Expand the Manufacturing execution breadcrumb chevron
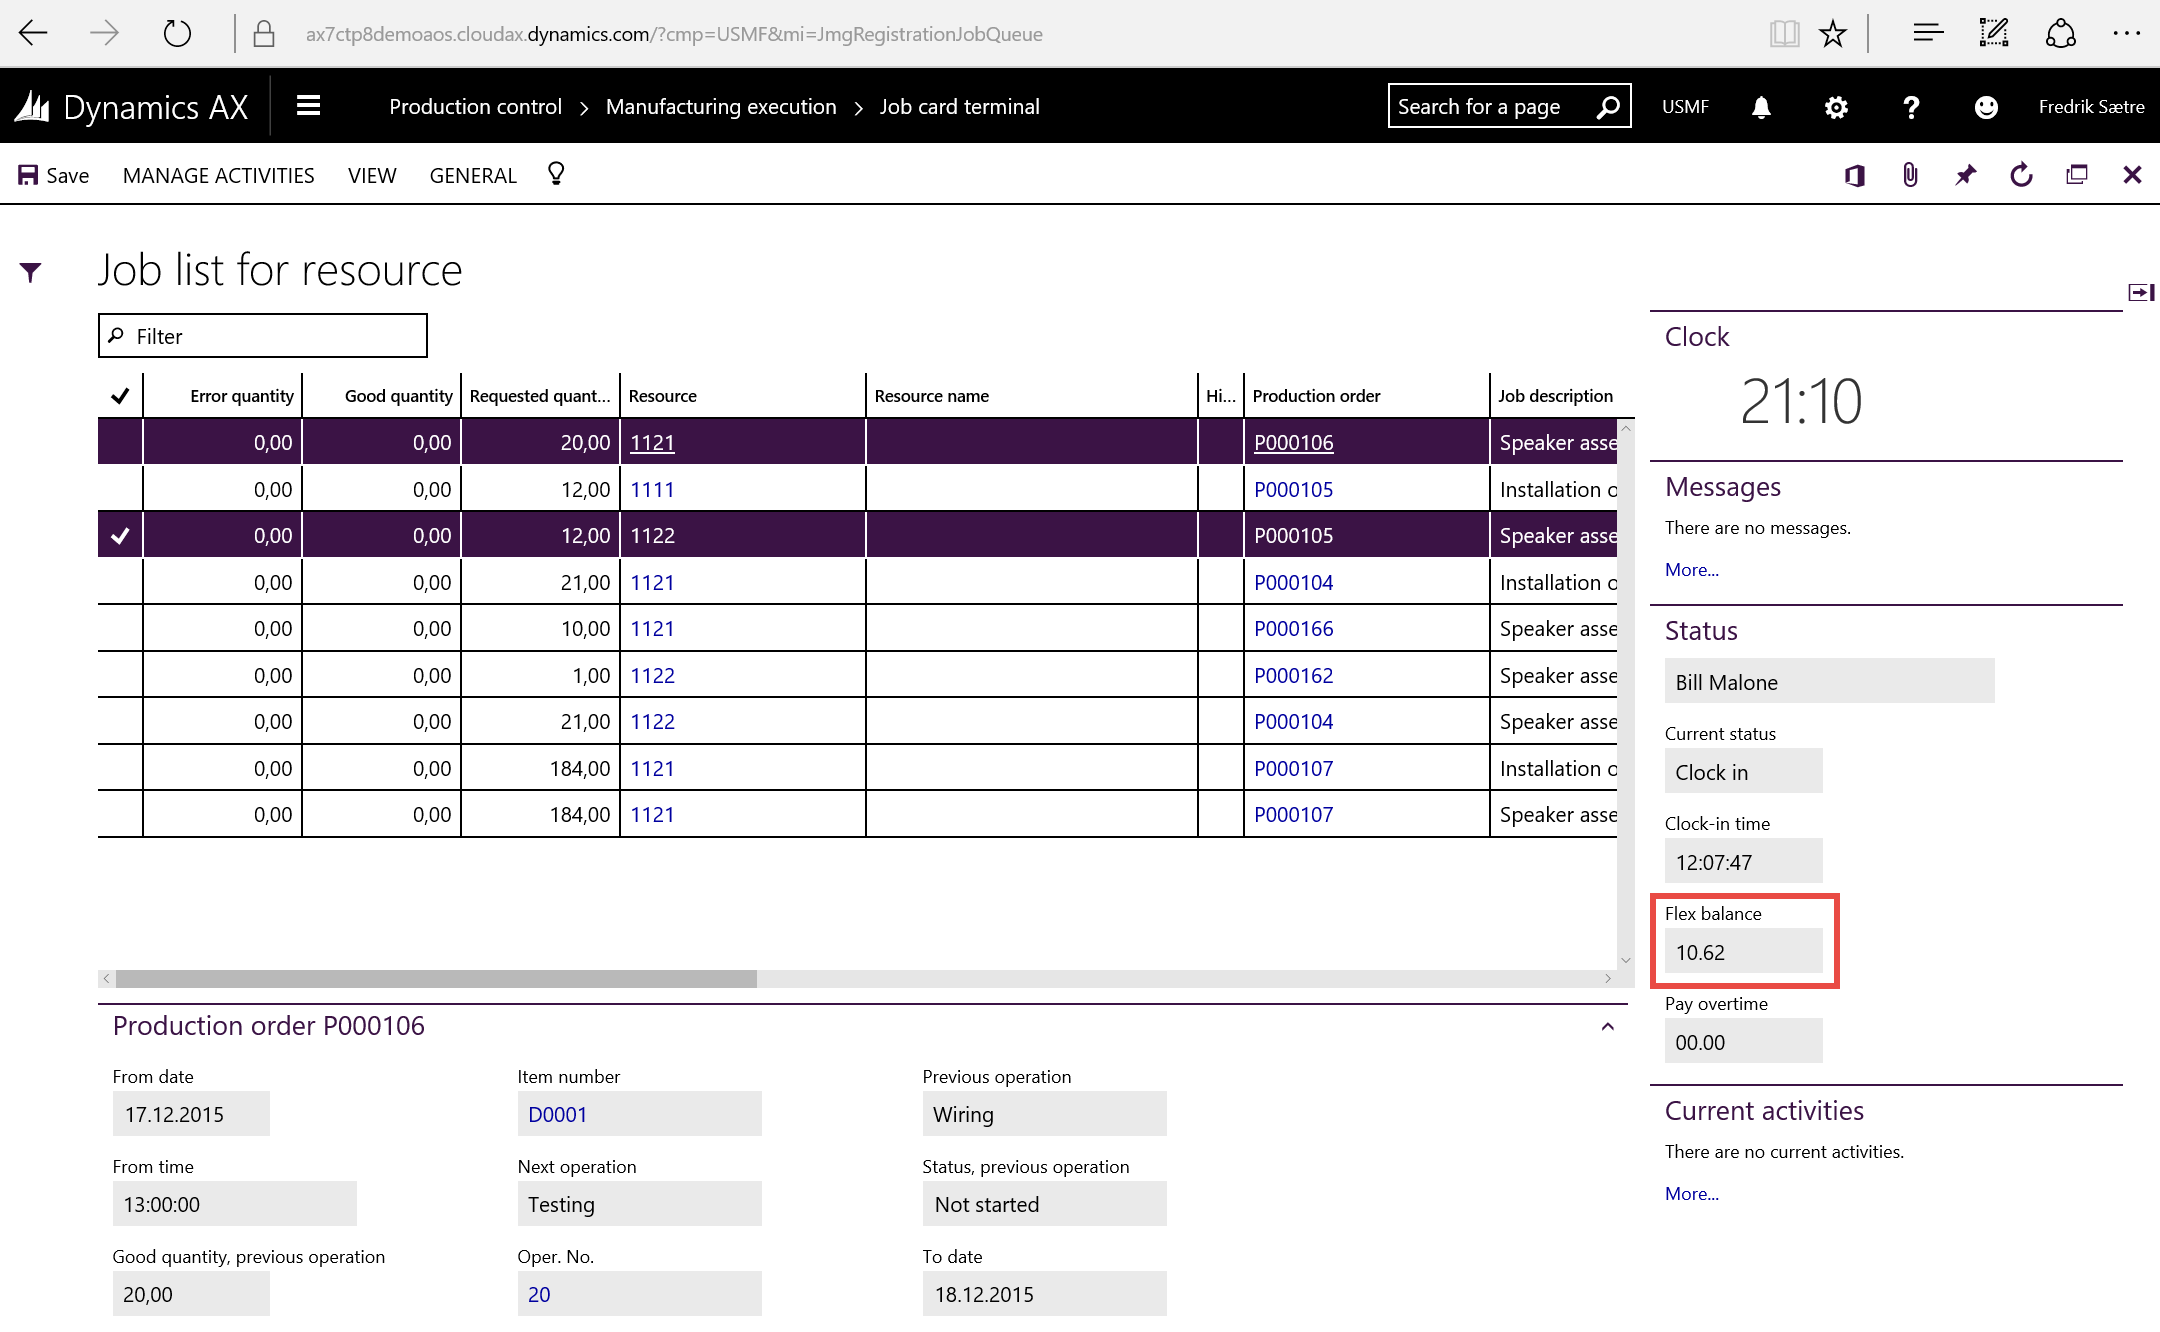2160x1332 pixels. click(x=858, y=108)
